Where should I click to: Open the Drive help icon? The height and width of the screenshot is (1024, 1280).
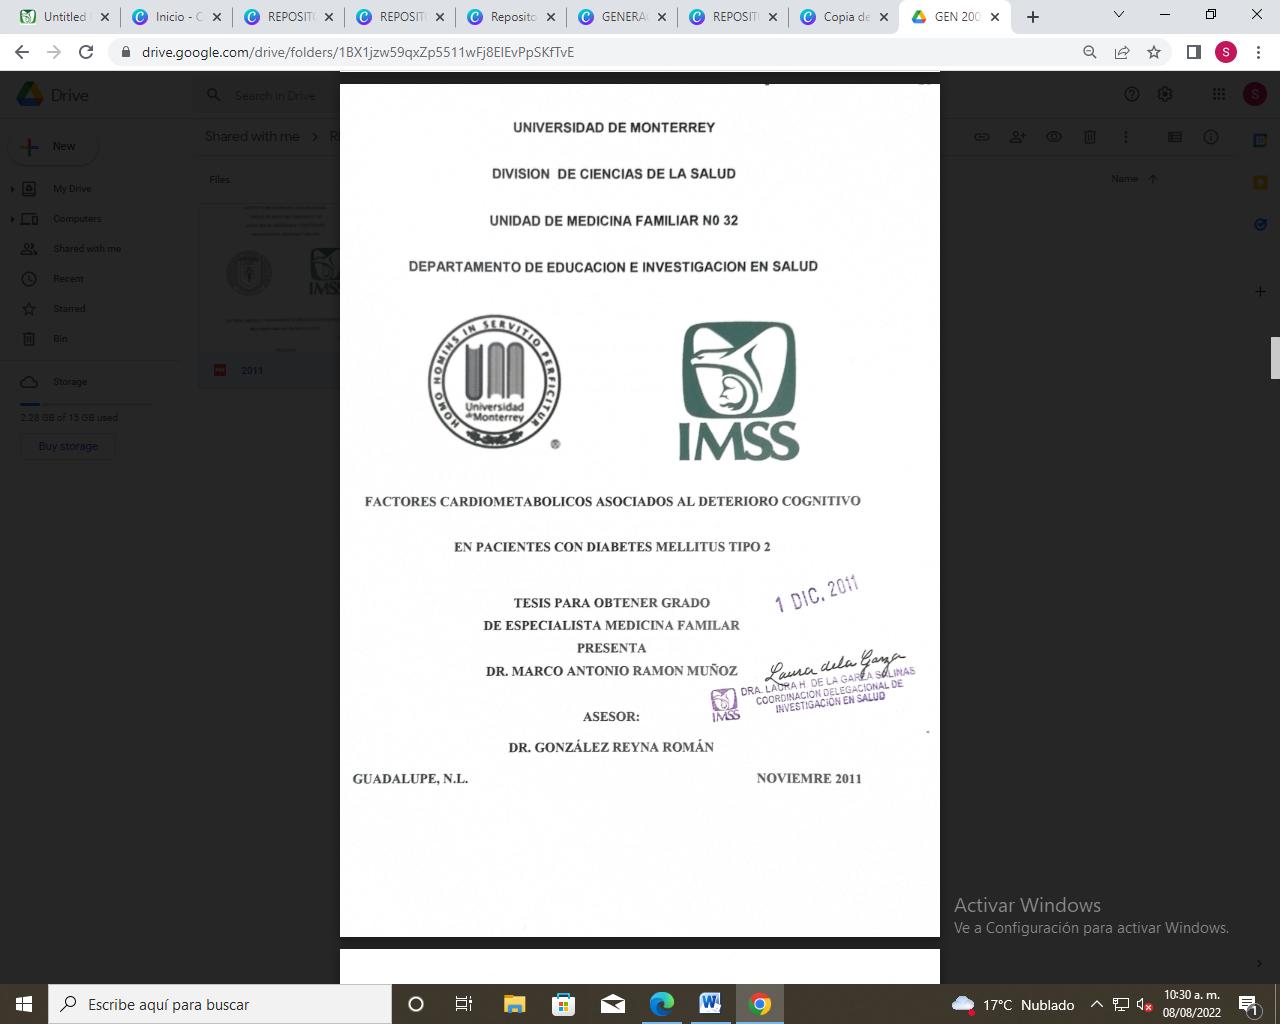click(x=1132, y=94)
